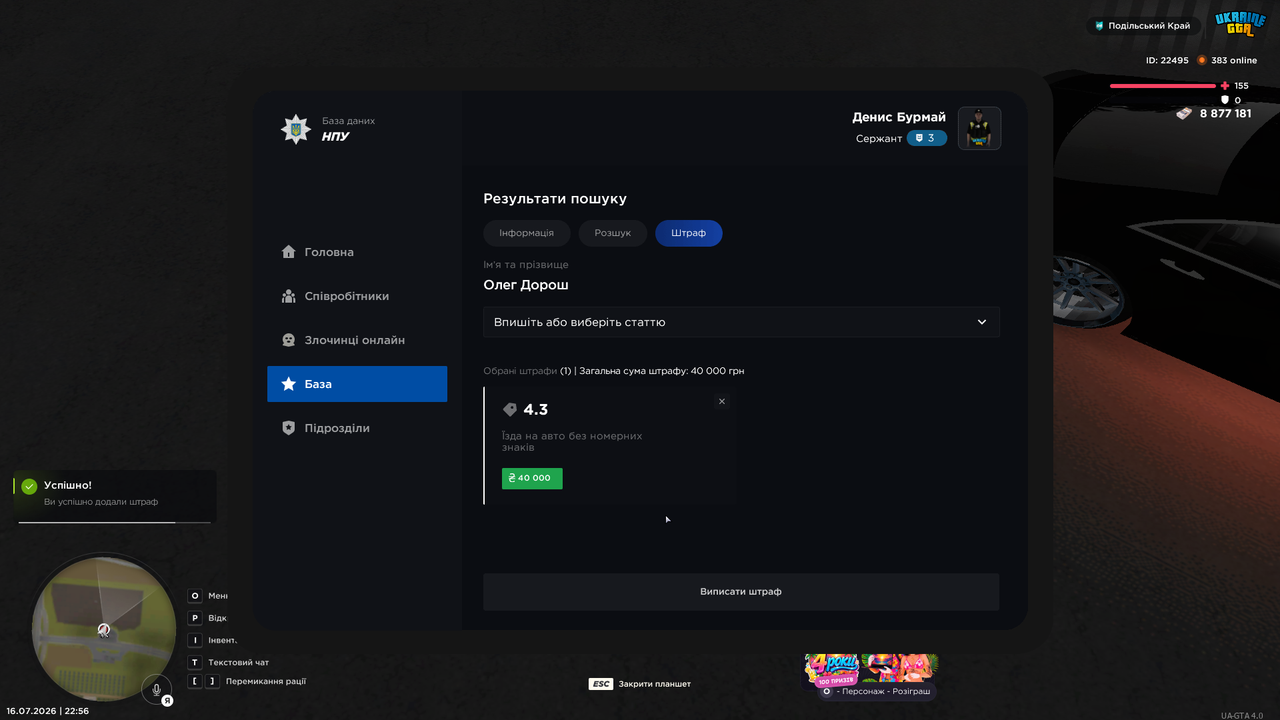Click the НПУ police badge logo
This screenshot has width=1280, height=720.
pyautogui.click(x=296, y=129)
